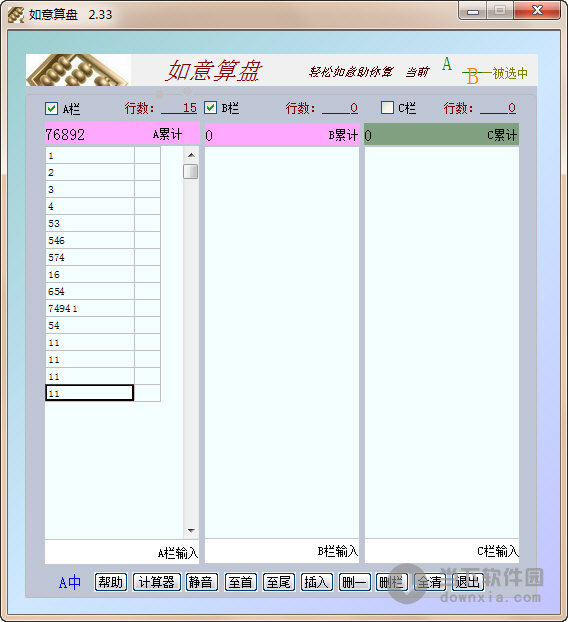Image resolution: width=568 pixels, height=622 pixels.
Task: Click the 删栏 delete column button
Action: (x=391, y=582)
